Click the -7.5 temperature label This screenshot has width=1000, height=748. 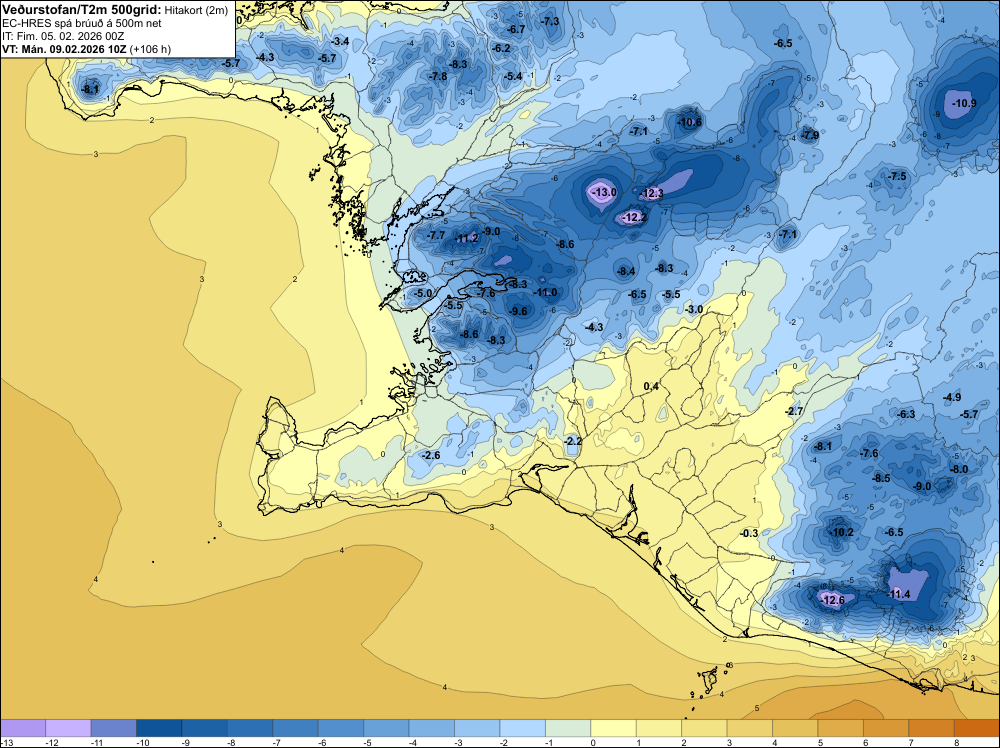(897, 176)
